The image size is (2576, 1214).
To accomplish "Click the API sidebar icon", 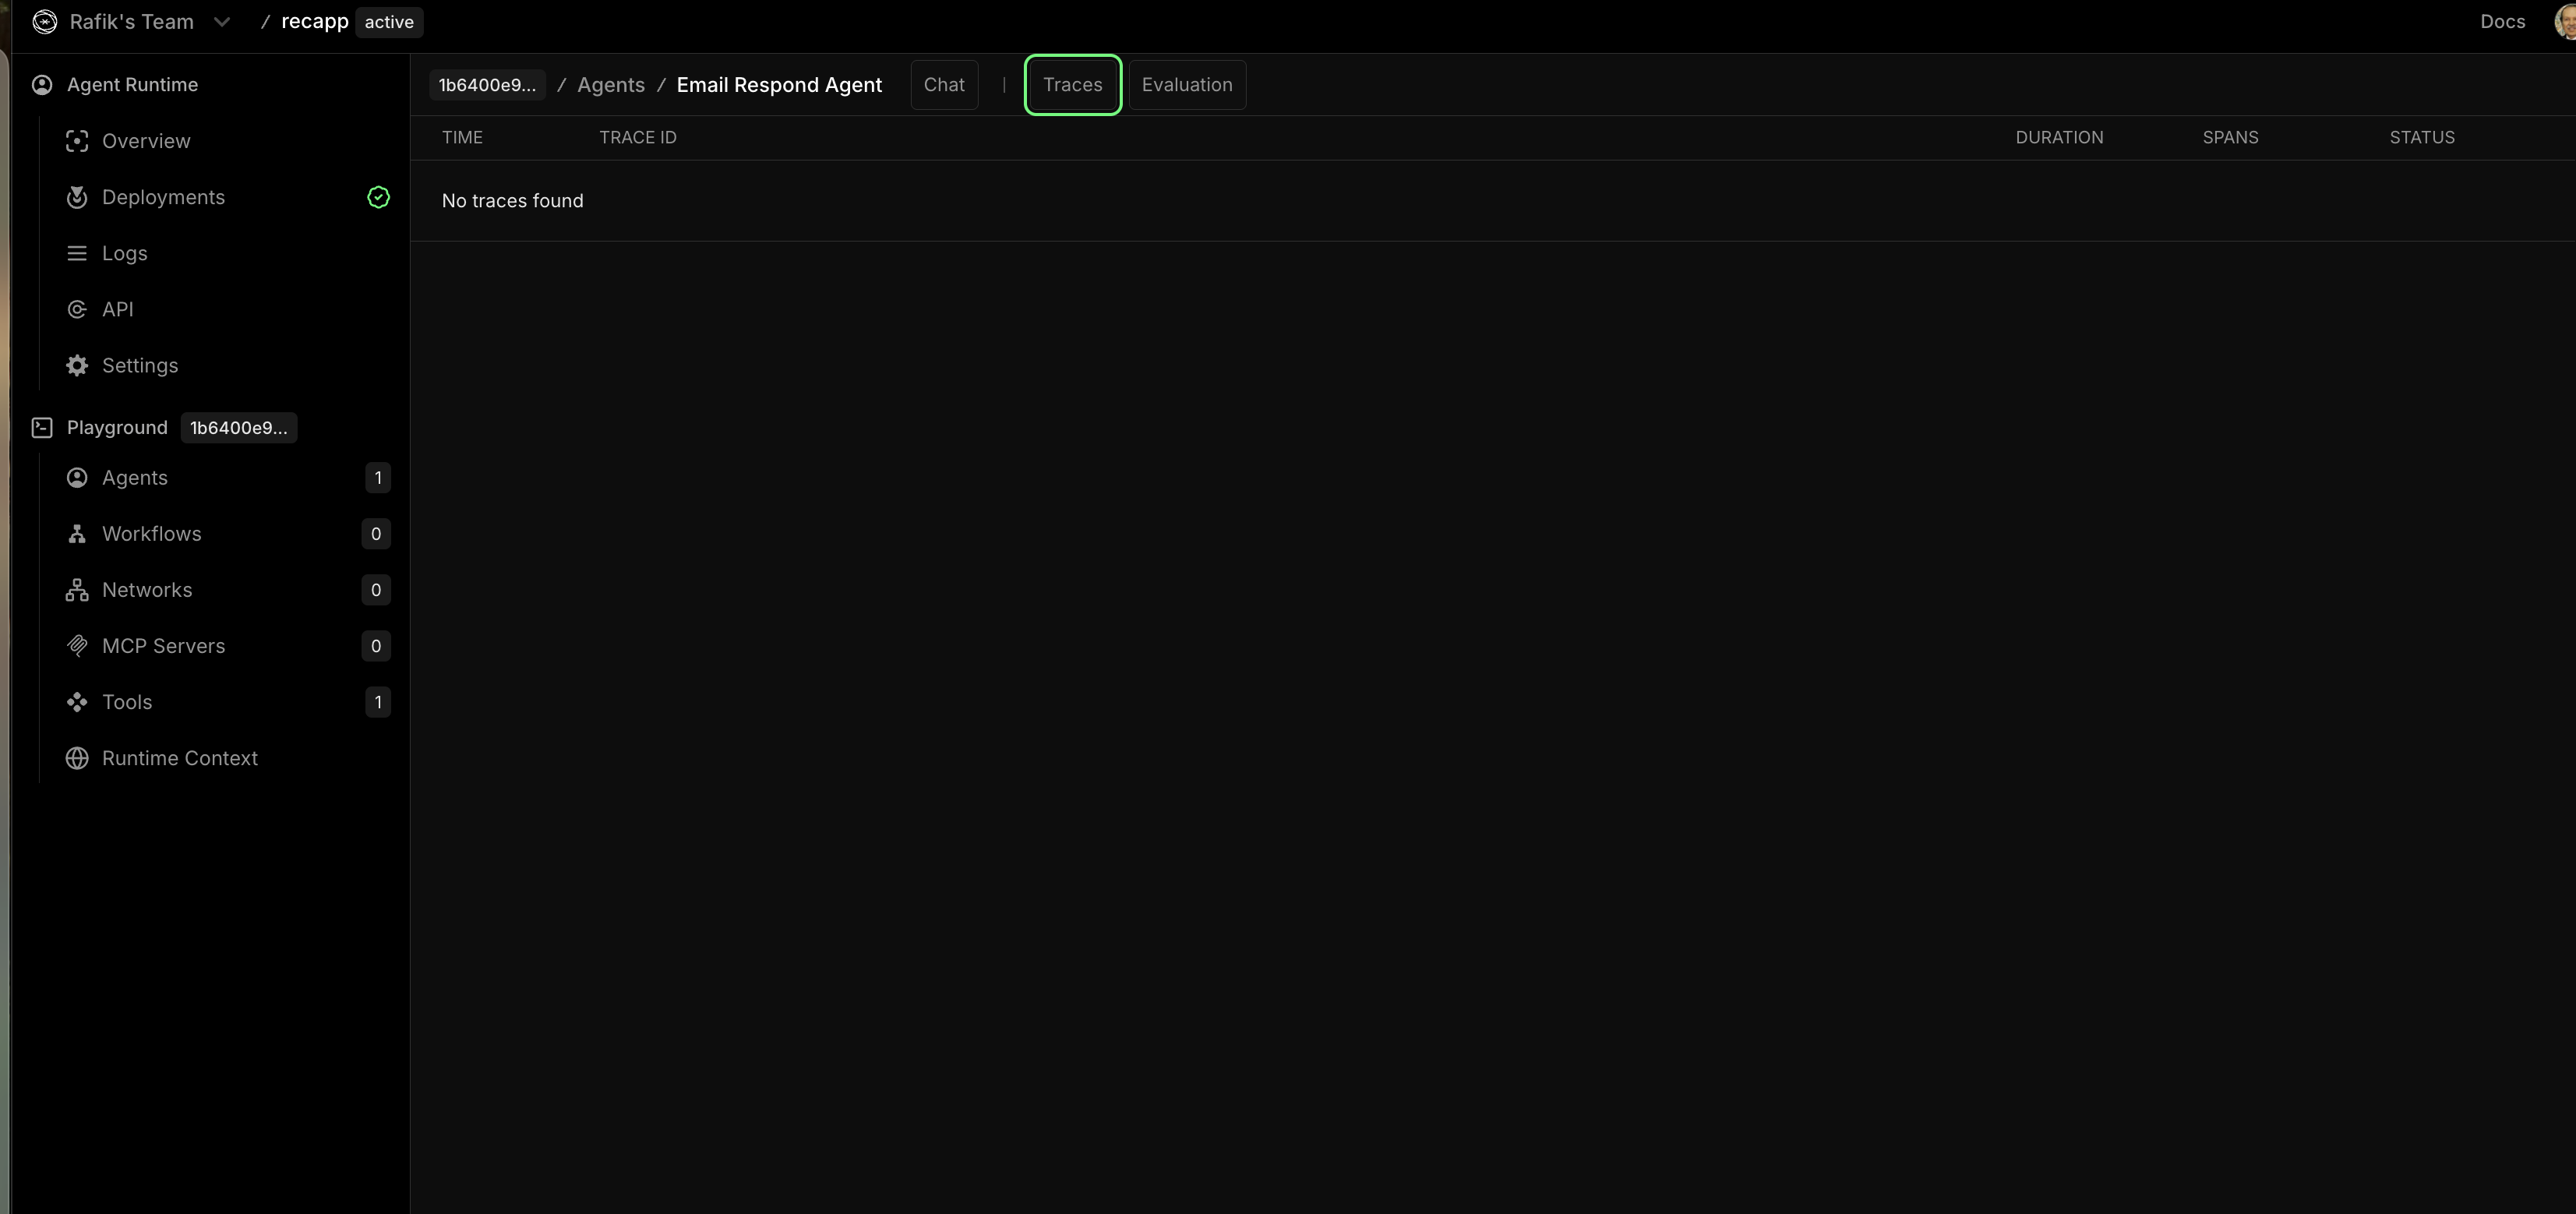I will coord(77,309).
